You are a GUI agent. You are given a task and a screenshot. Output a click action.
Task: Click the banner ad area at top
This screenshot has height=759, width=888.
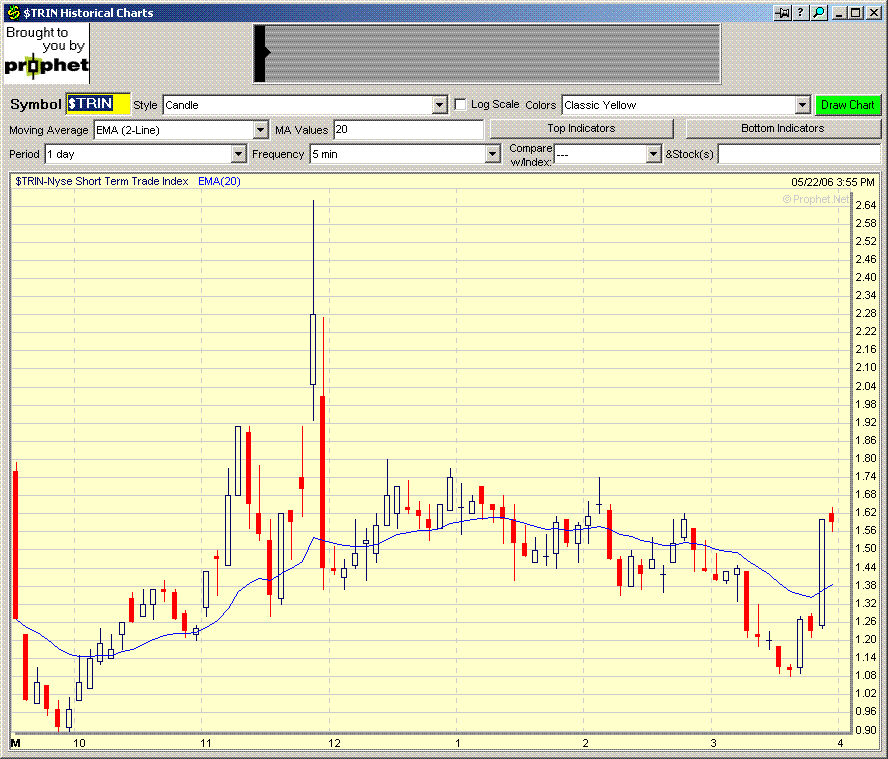point(487,53)
